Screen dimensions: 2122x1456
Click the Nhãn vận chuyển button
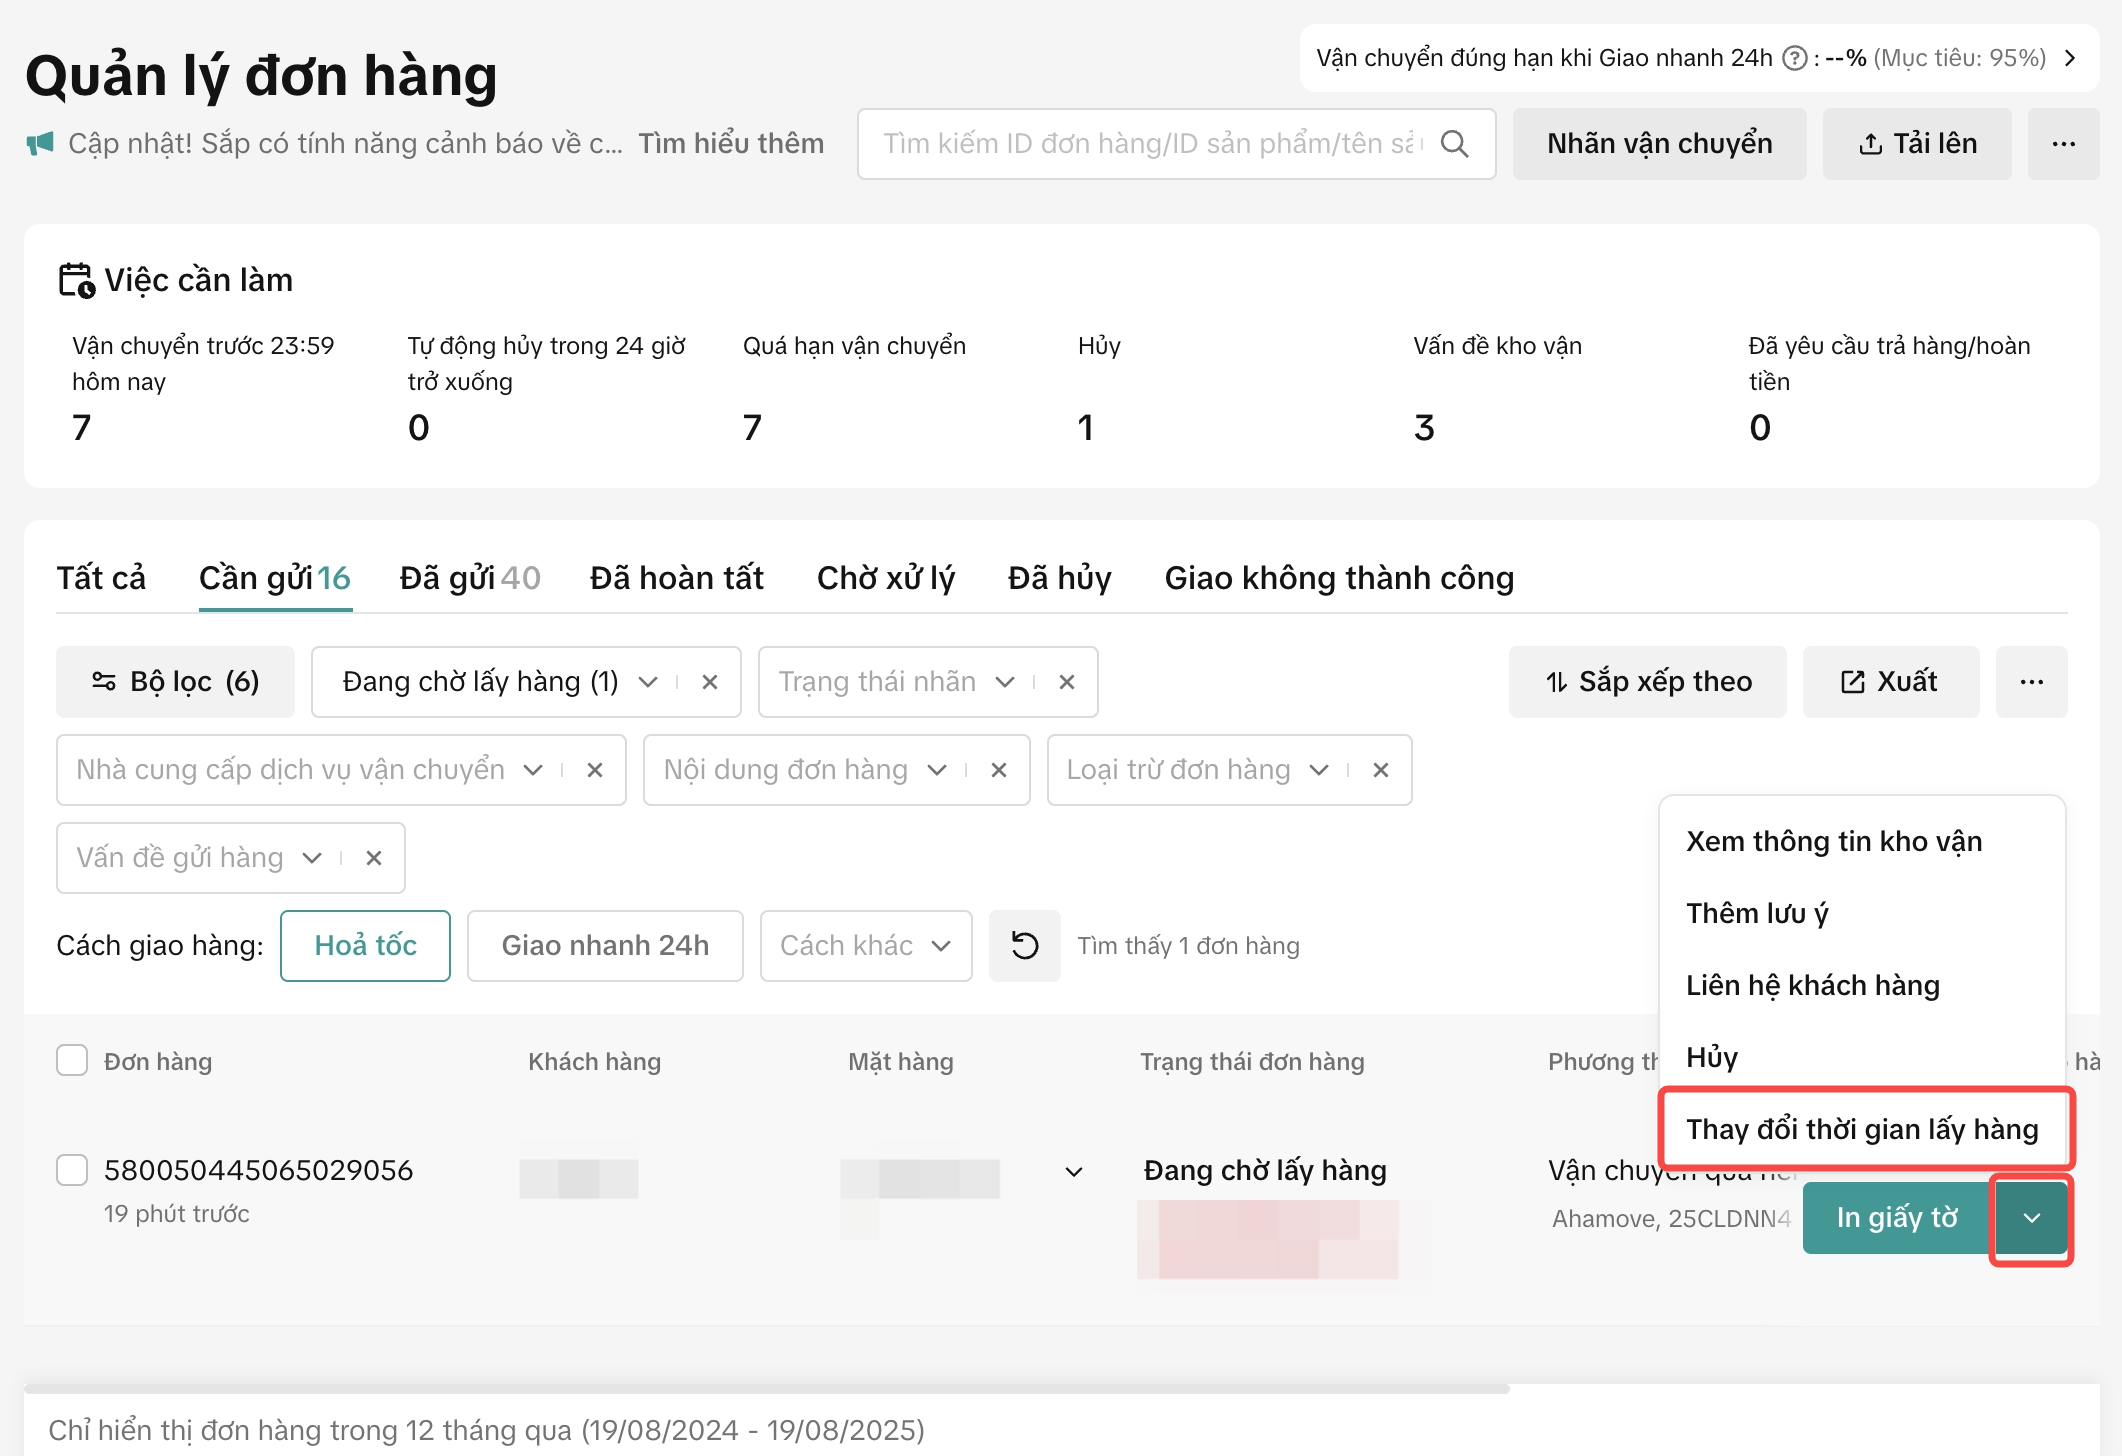1659,144
